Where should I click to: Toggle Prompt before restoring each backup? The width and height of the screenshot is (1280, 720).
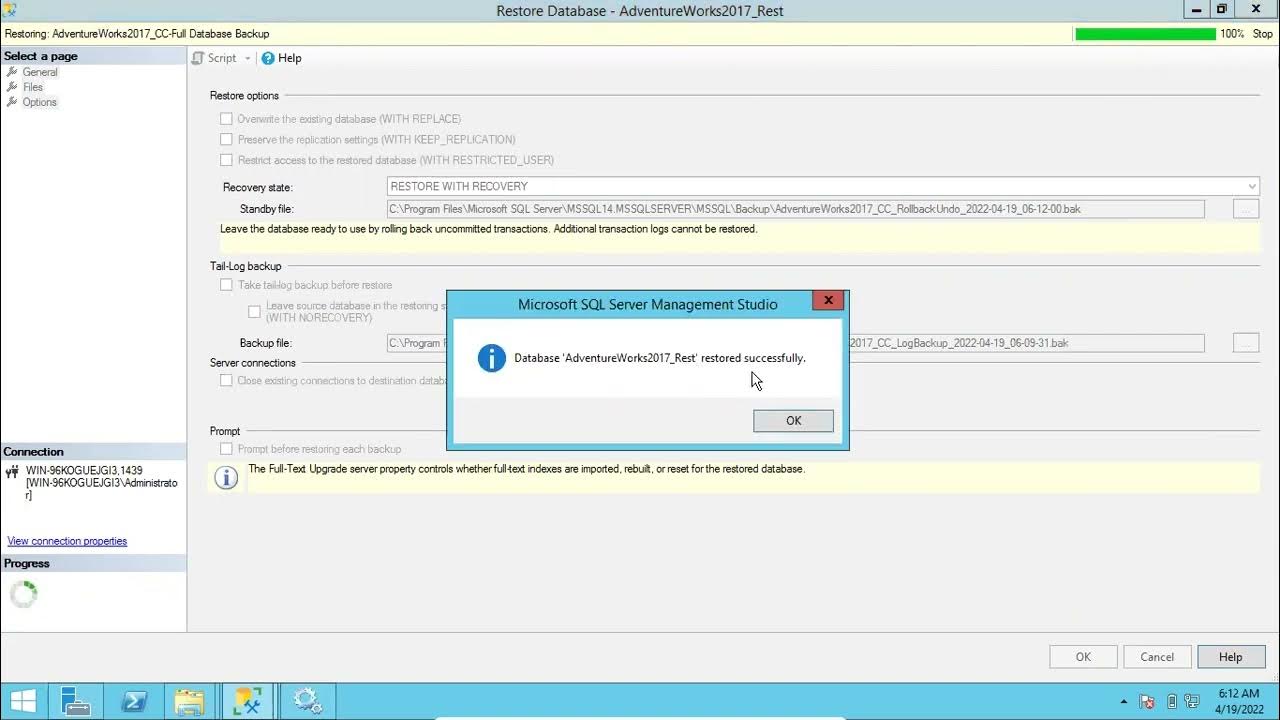pyautogui.click(x=226, y=449)
